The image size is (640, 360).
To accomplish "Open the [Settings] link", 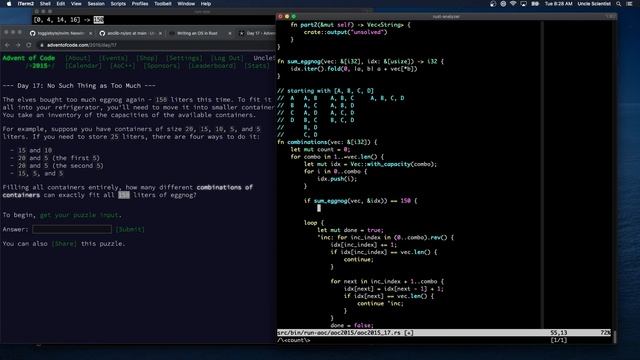I will tap(184, 58).
